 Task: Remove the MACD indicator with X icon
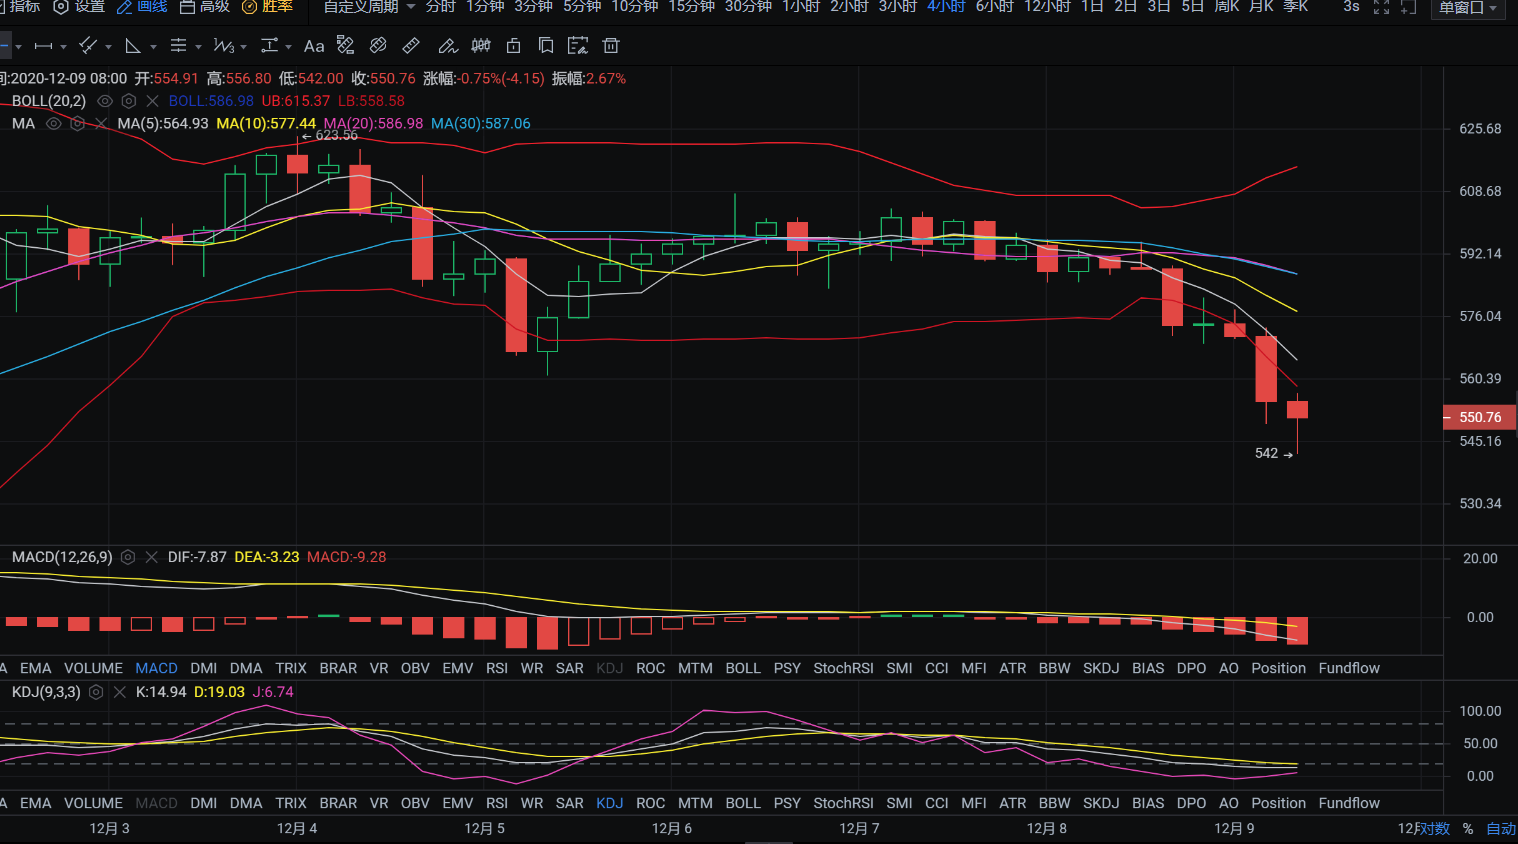point(152,557)
